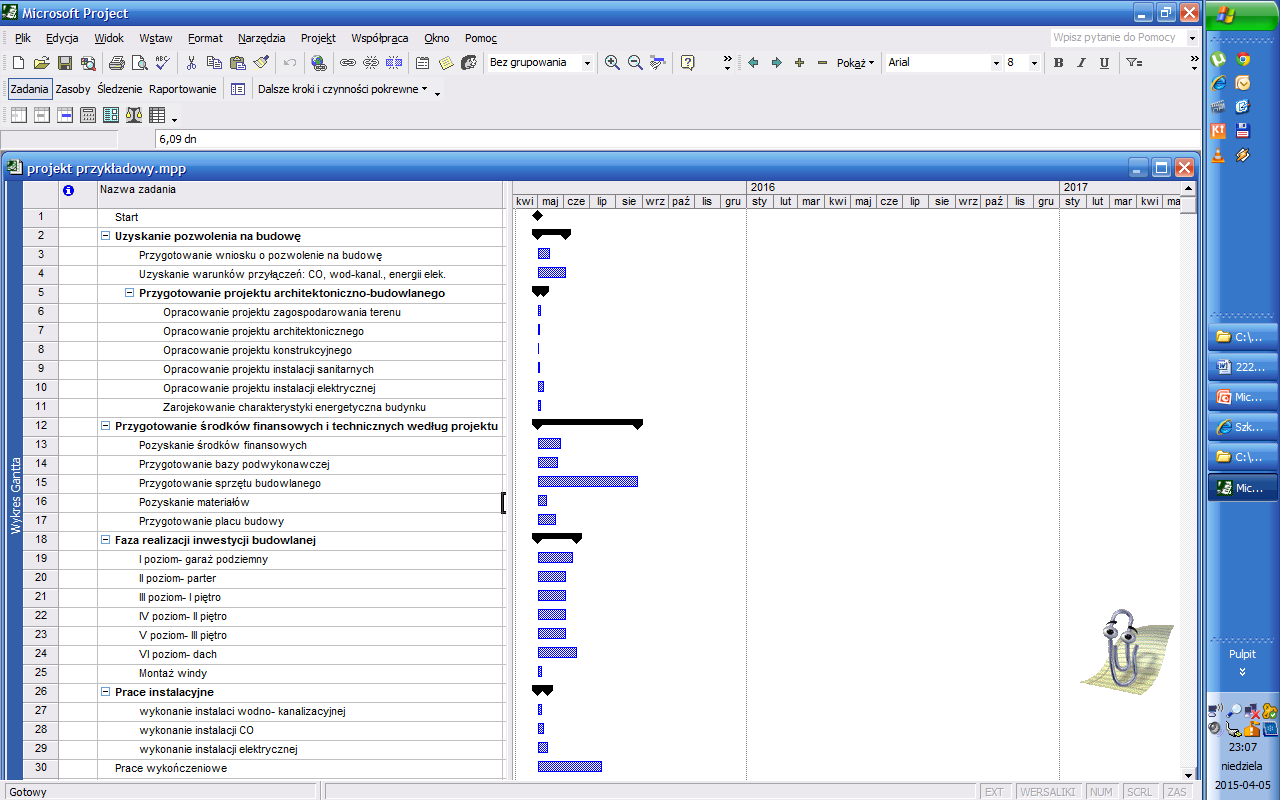The width and height of the screenshot is (1280, 800).
Task: Link tasks with the chain icon
Action: pos(348,63)
